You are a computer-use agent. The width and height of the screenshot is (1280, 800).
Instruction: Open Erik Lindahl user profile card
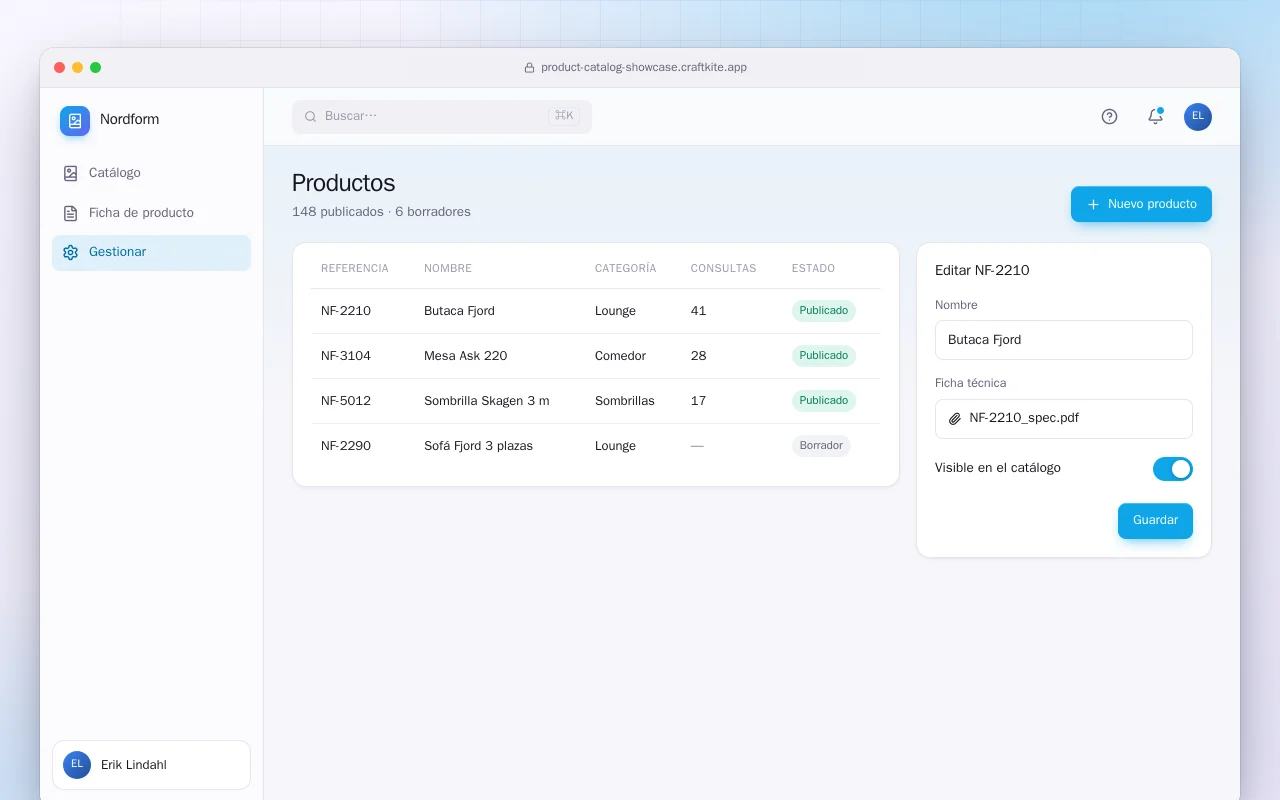tap(151, 765)
